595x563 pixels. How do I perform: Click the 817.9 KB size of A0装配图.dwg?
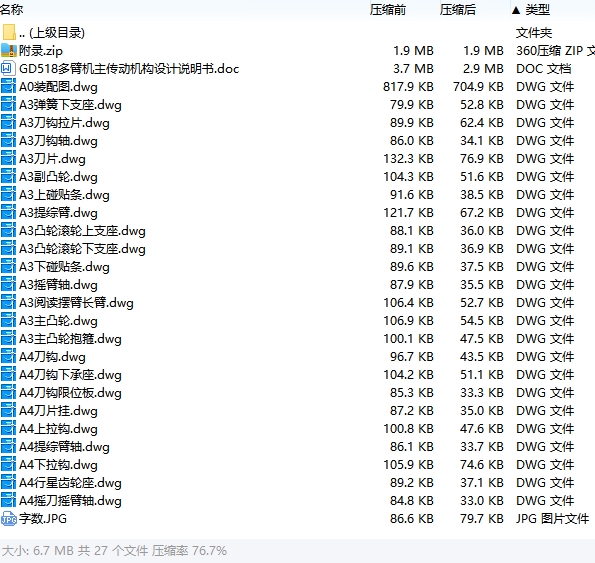click(408, 86)
